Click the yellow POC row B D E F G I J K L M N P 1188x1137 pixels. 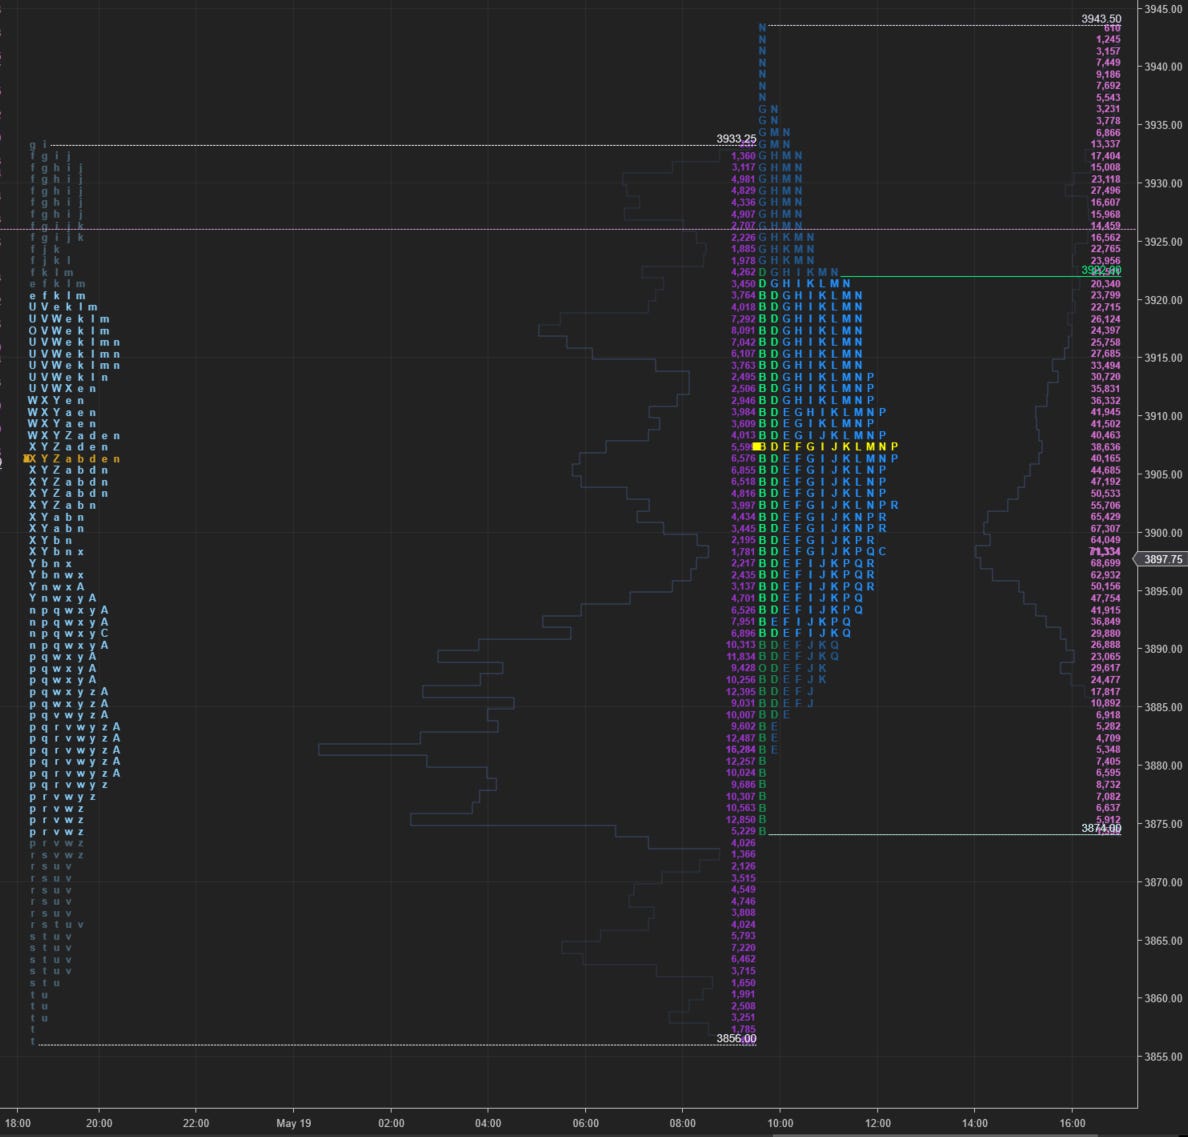pyautogui.click(x=828, y=447)
